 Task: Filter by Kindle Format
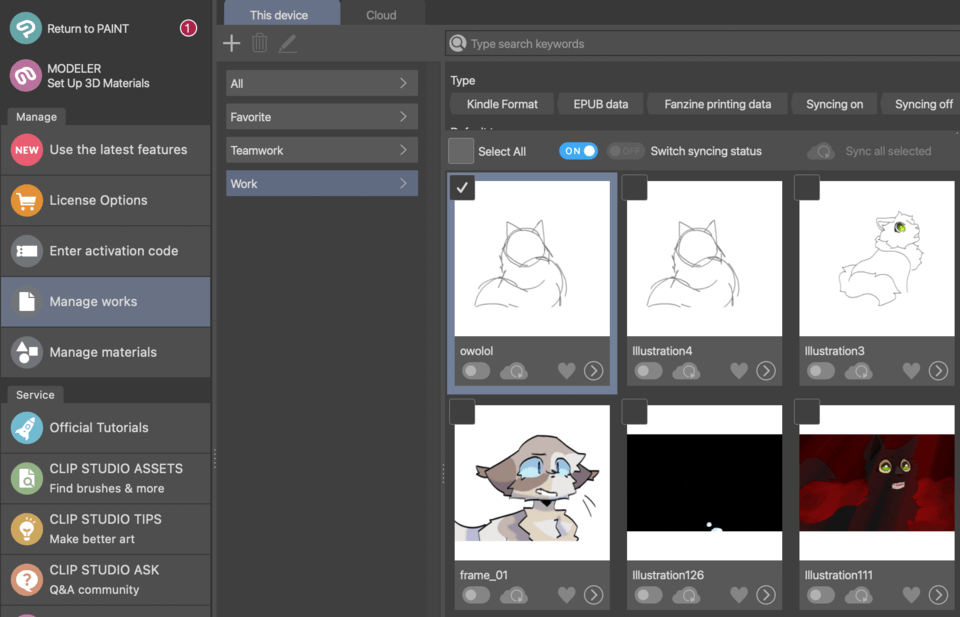[x=502, y=104]
